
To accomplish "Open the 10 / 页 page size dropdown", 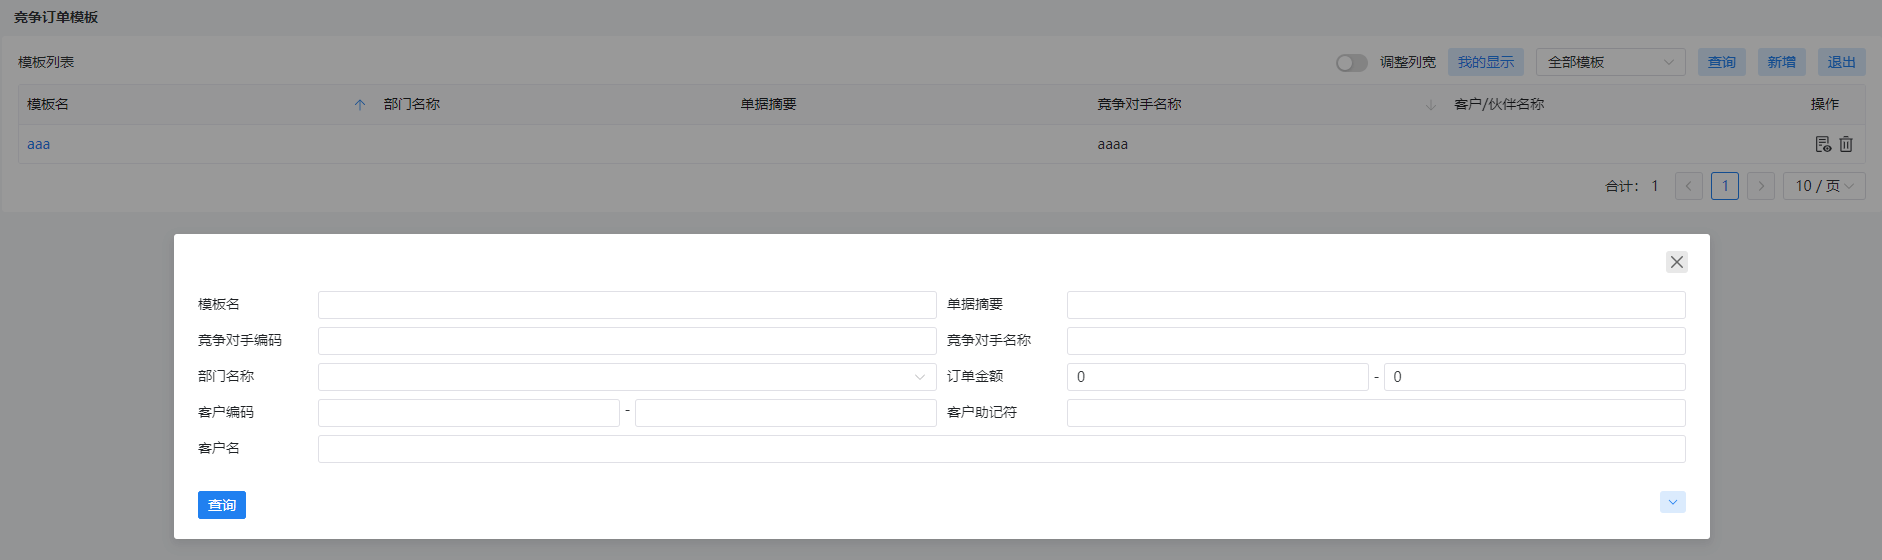I will (x=1824, y=186).
